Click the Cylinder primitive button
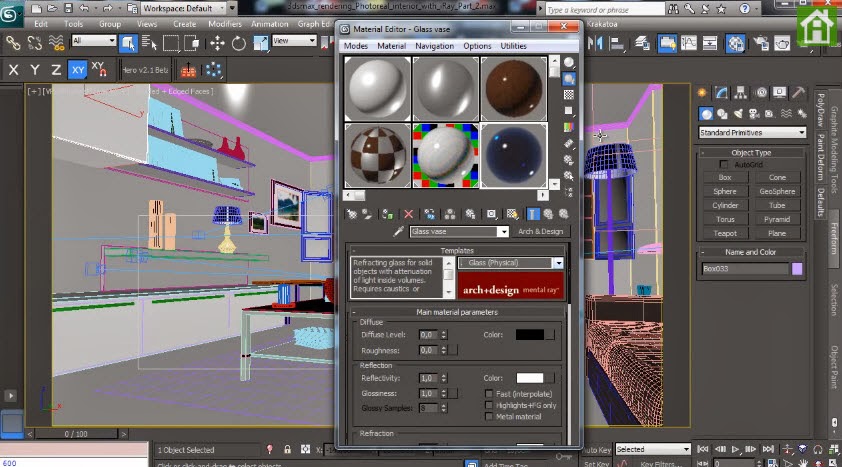Image resolution: width=842 pixels, height=467 pixels. point(725,206)
